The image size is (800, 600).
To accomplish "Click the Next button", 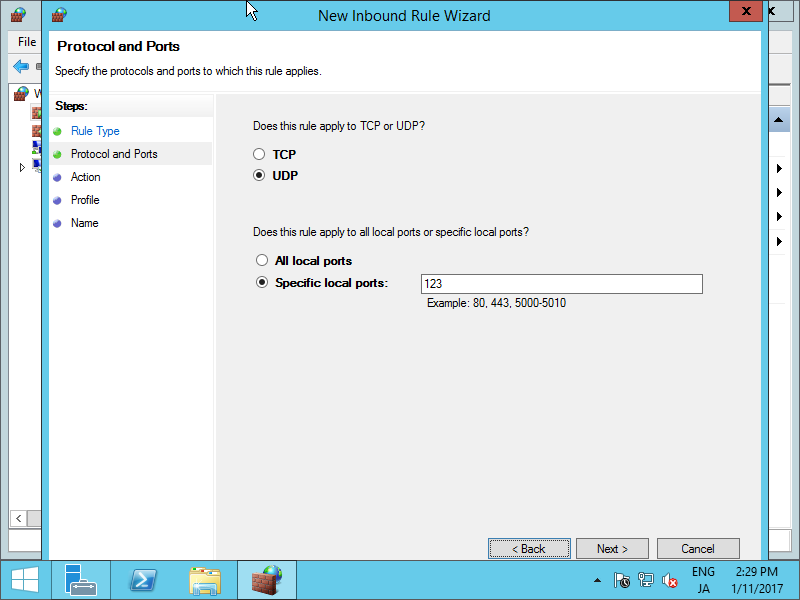I will coord(612,549).
